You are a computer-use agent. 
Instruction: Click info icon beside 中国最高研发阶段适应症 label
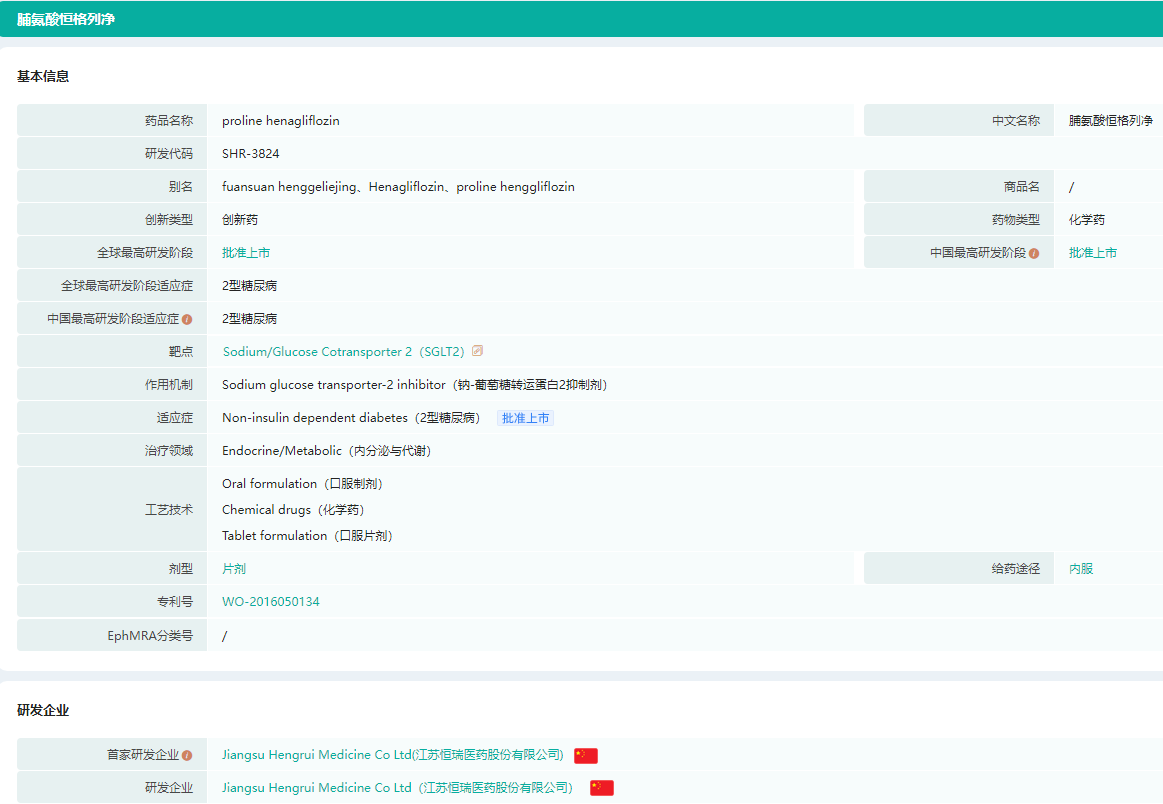tap(187, 319)
